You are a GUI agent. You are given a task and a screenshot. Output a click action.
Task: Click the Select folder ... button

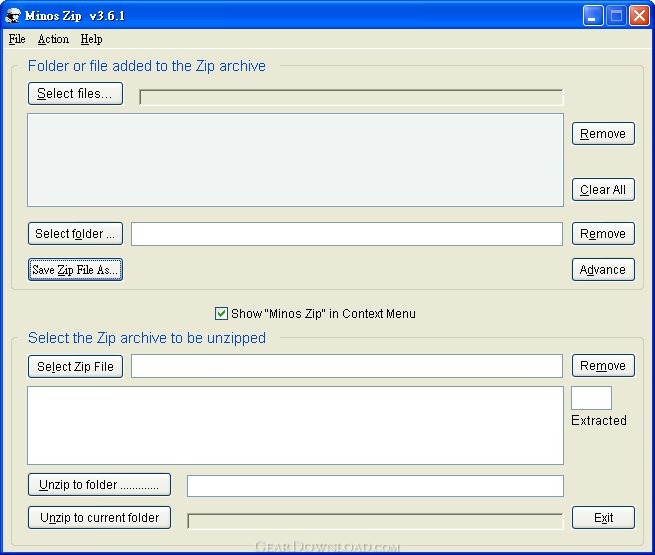click(75, 233)
